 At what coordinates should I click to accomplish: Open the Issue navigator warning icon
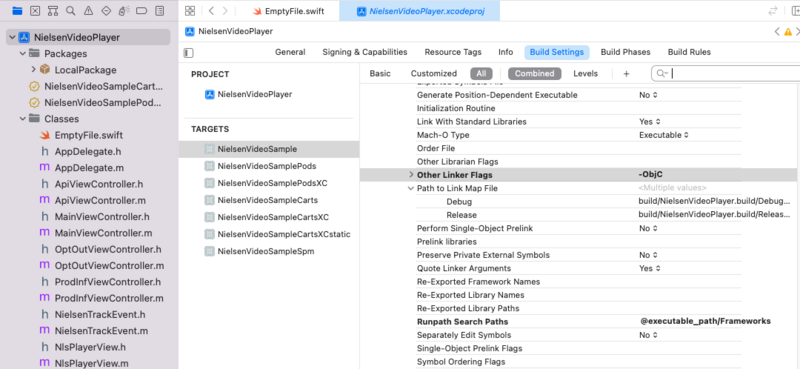click(x=88, y=10)
